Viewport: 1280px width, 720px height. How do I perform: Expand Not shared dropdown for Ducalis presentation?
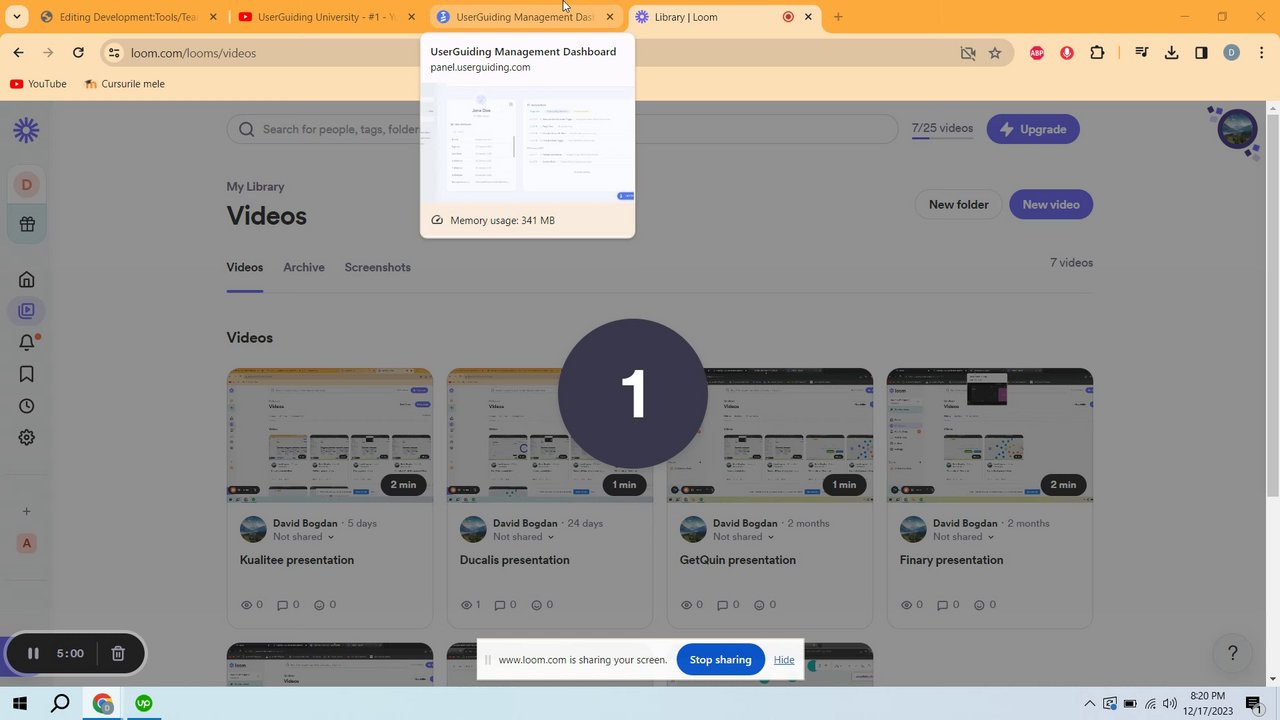[524, 537]
